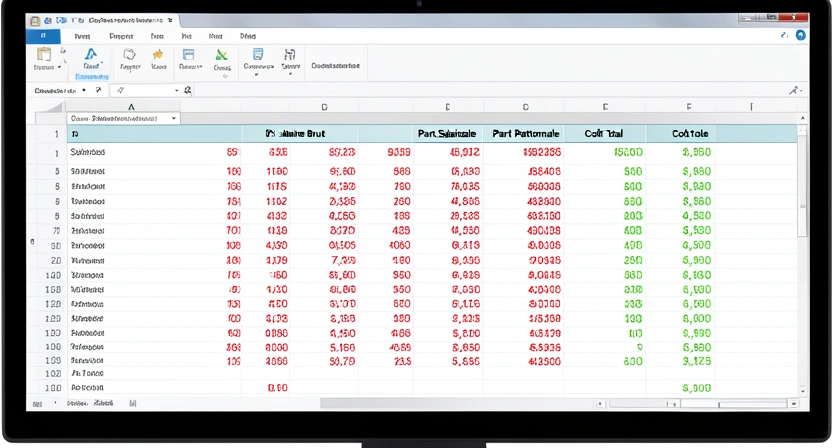Click the red cell showing 0.00 in the last row
832x448 pixels.
pos(278,388)
